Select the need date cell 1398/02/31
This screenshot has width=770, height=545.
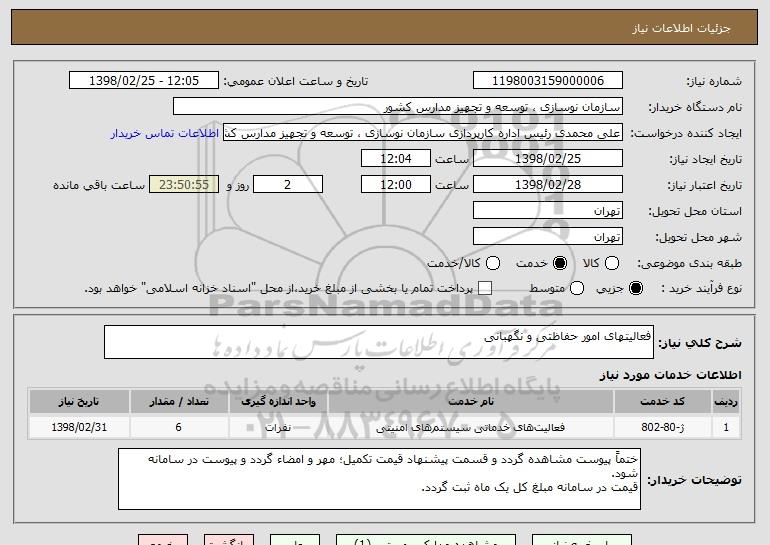pyautogui.click(x=79, y=427)
